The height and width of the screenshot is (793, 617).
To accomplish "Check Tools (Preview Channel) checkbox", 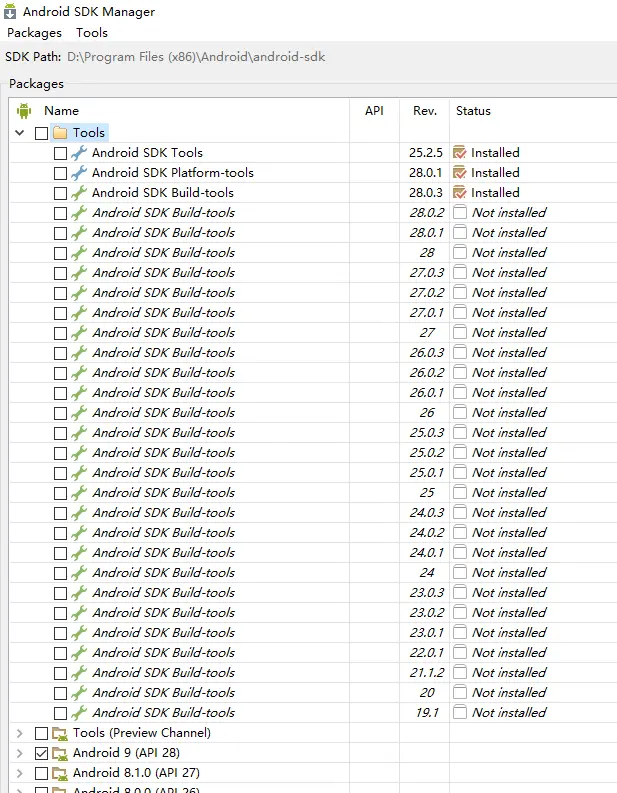I will point(41,733).
